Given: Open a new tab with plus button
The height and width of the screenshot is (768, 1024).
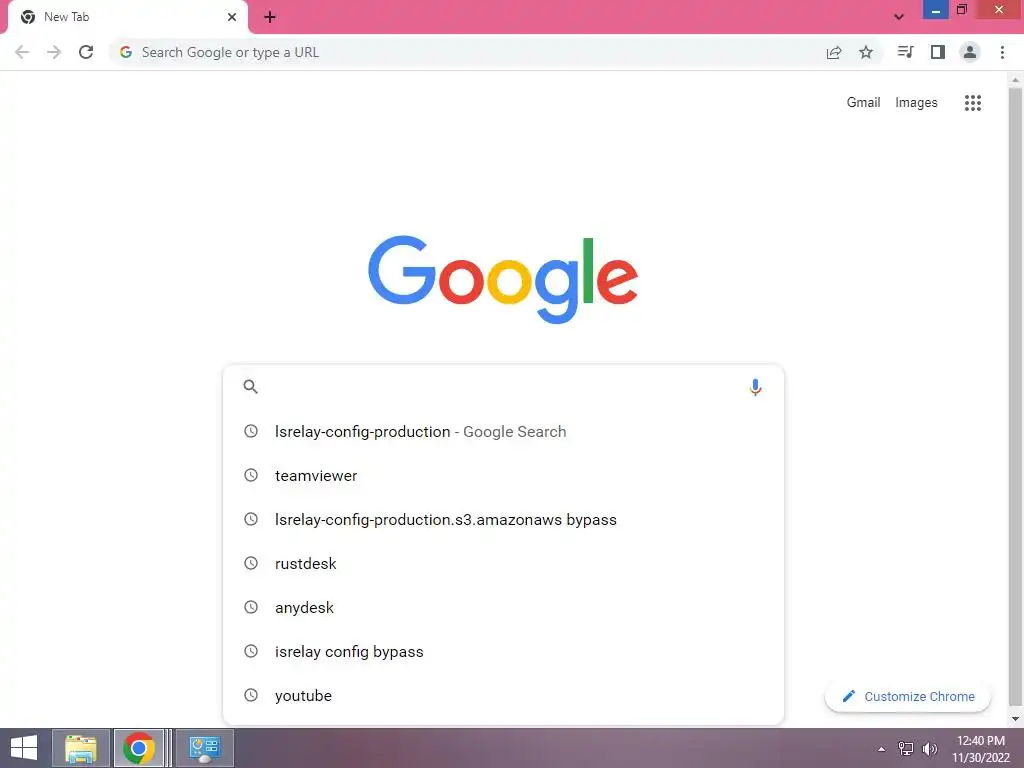Looking at the screenshot, I should [x=270, y=17].
